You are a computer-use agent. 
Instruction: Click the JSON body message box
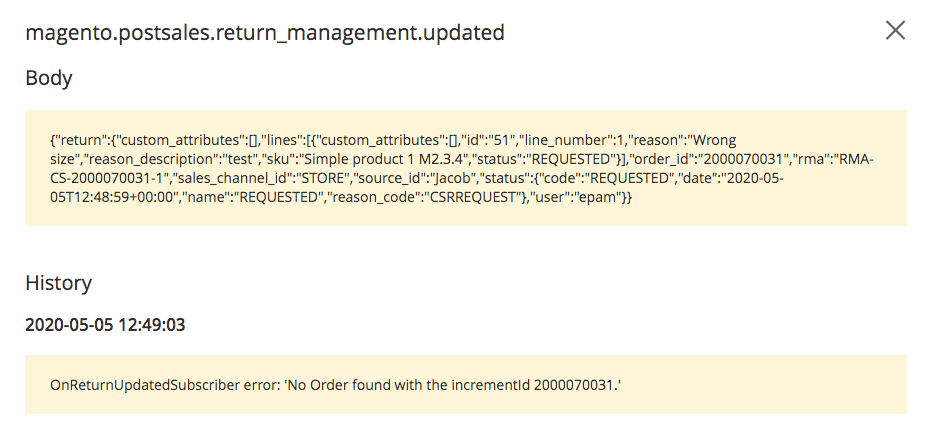(466, 168)
